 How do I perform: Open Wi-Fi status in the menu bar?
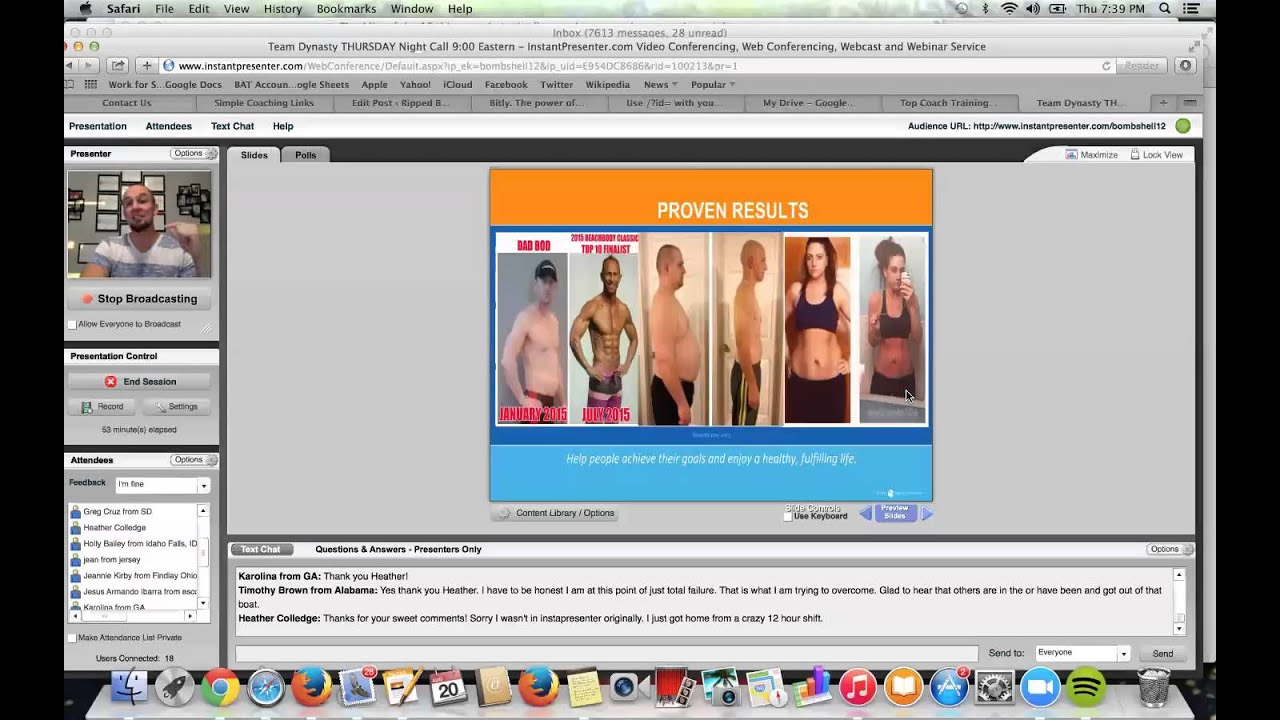pyautogui.click(x=1009, y=9)
